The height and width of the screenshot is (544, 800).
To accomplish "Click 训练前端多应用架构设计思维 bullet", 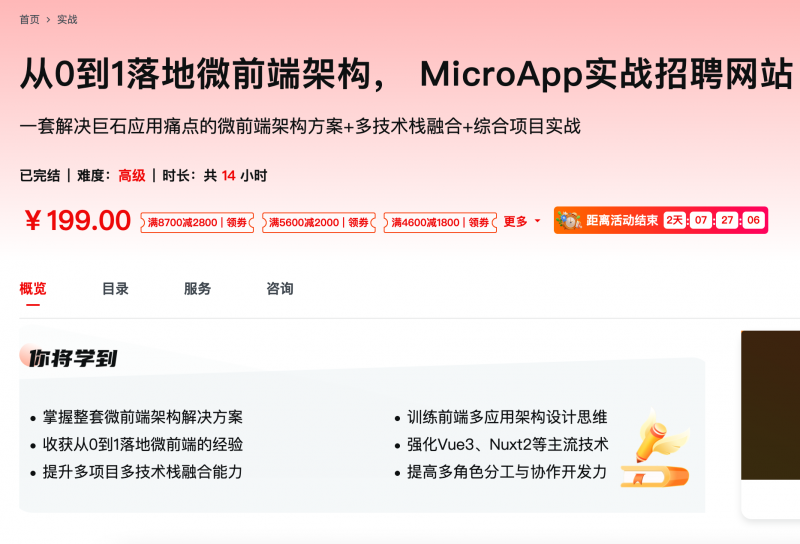I will coord(507,417).
